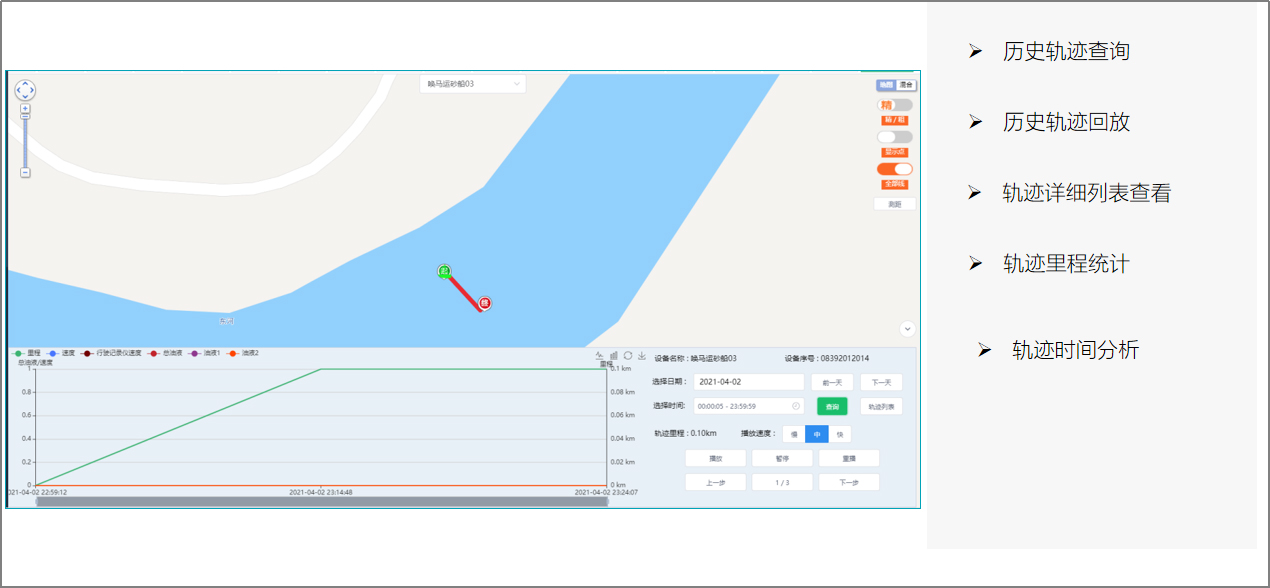Open 轨迹列表 track list button
Screen dimensions: 1270x588
click(x=881, y=406)
